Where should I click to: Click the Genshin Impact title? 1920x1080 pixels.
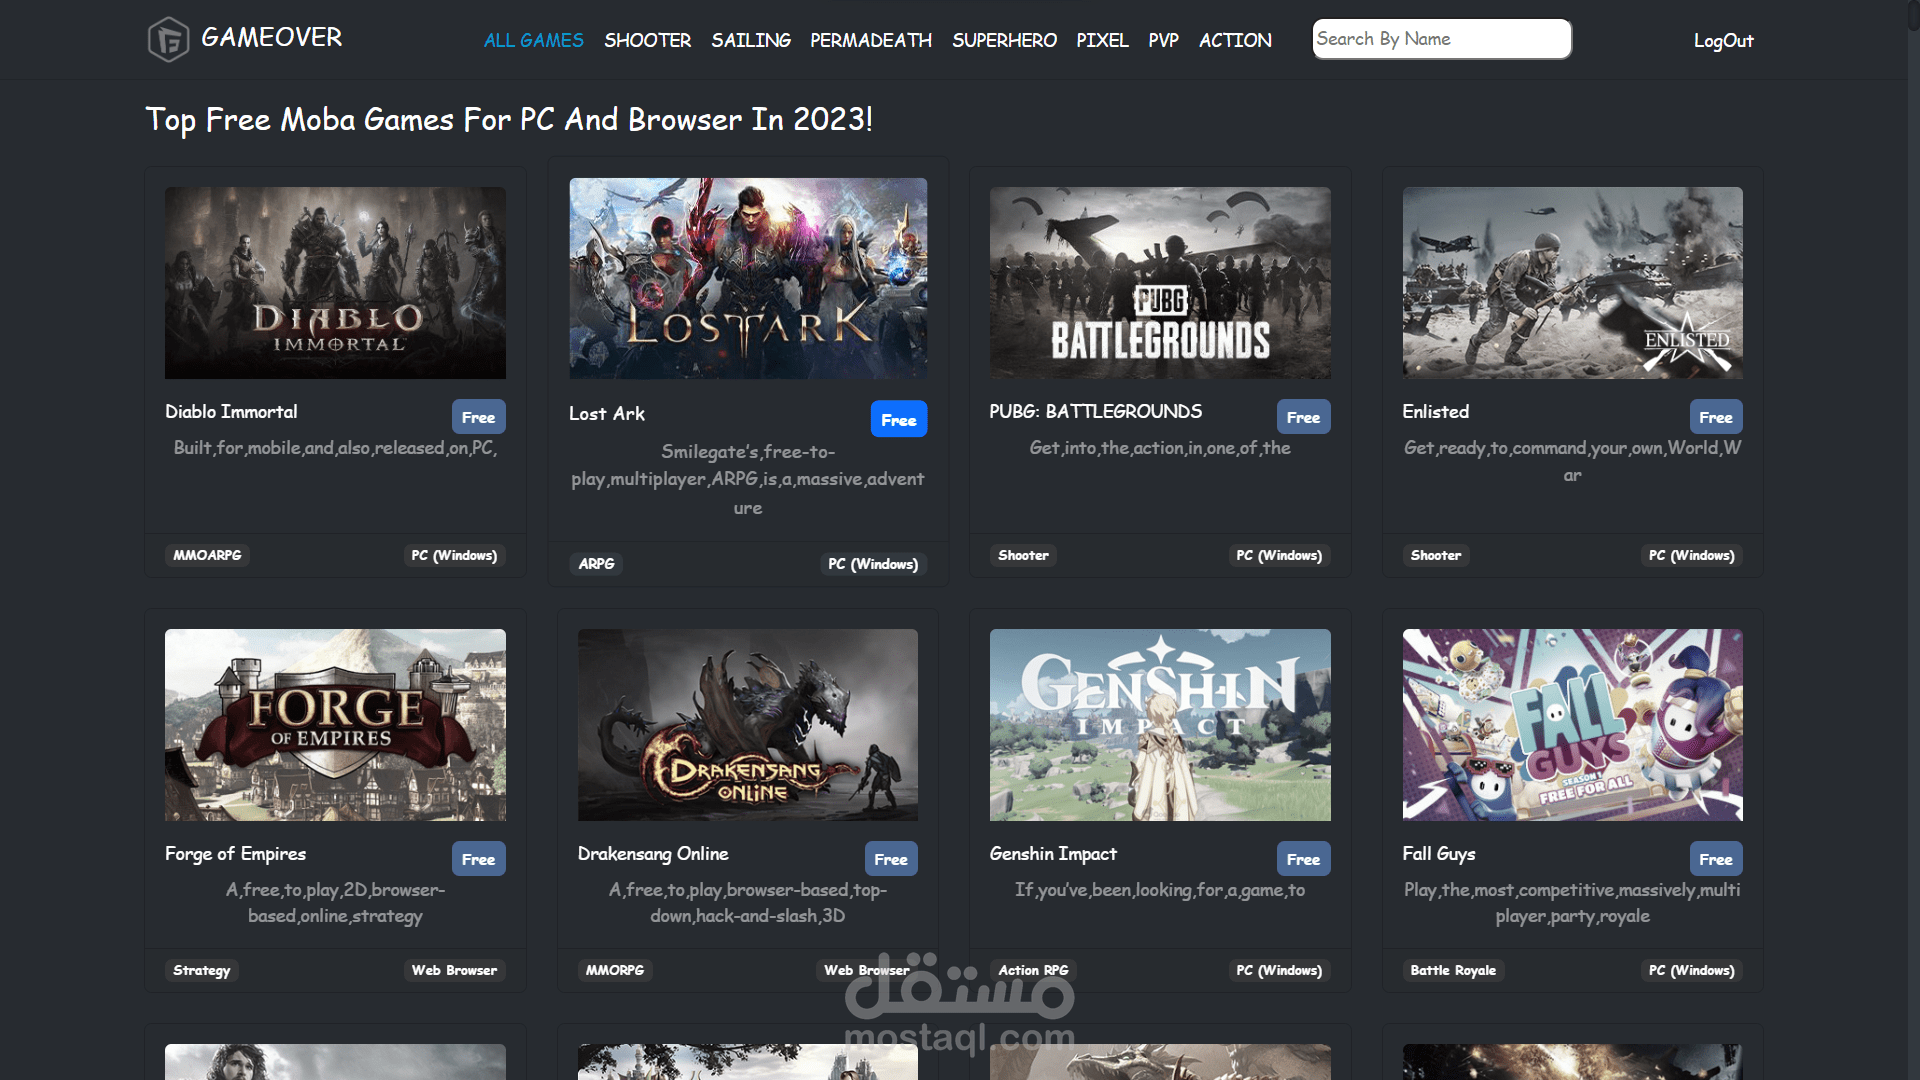(x=1053, y=854)
